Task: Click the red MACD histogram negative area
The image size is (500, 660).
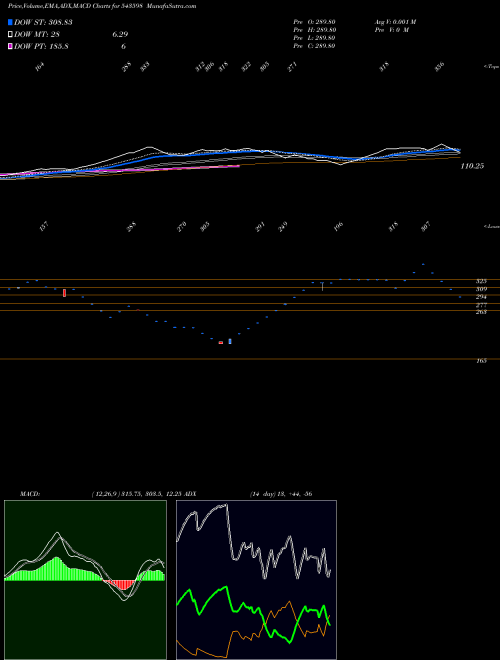Action: point(121,585)
